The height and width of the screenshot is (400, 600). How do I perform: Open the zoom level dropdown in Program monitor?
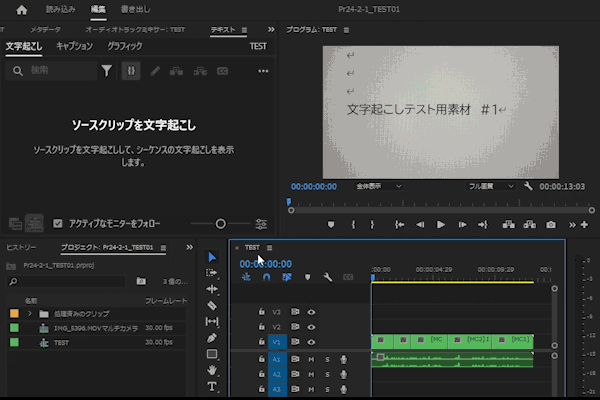(x=378, y=186)
